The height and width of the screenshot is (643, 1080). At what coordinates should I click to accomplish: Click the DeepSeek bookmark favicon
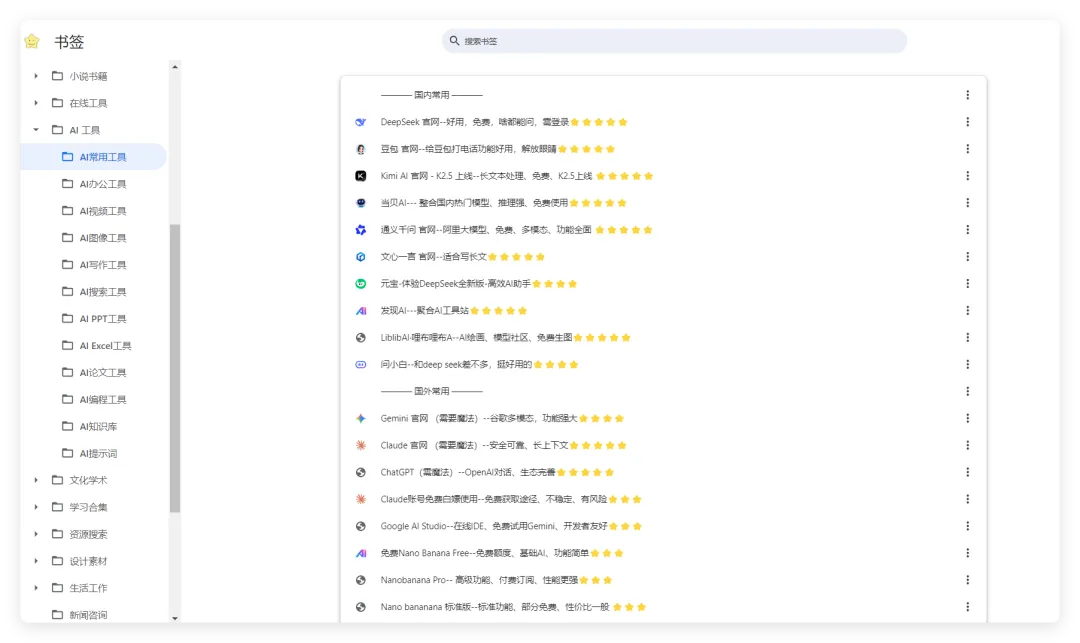tap(360, 122)
